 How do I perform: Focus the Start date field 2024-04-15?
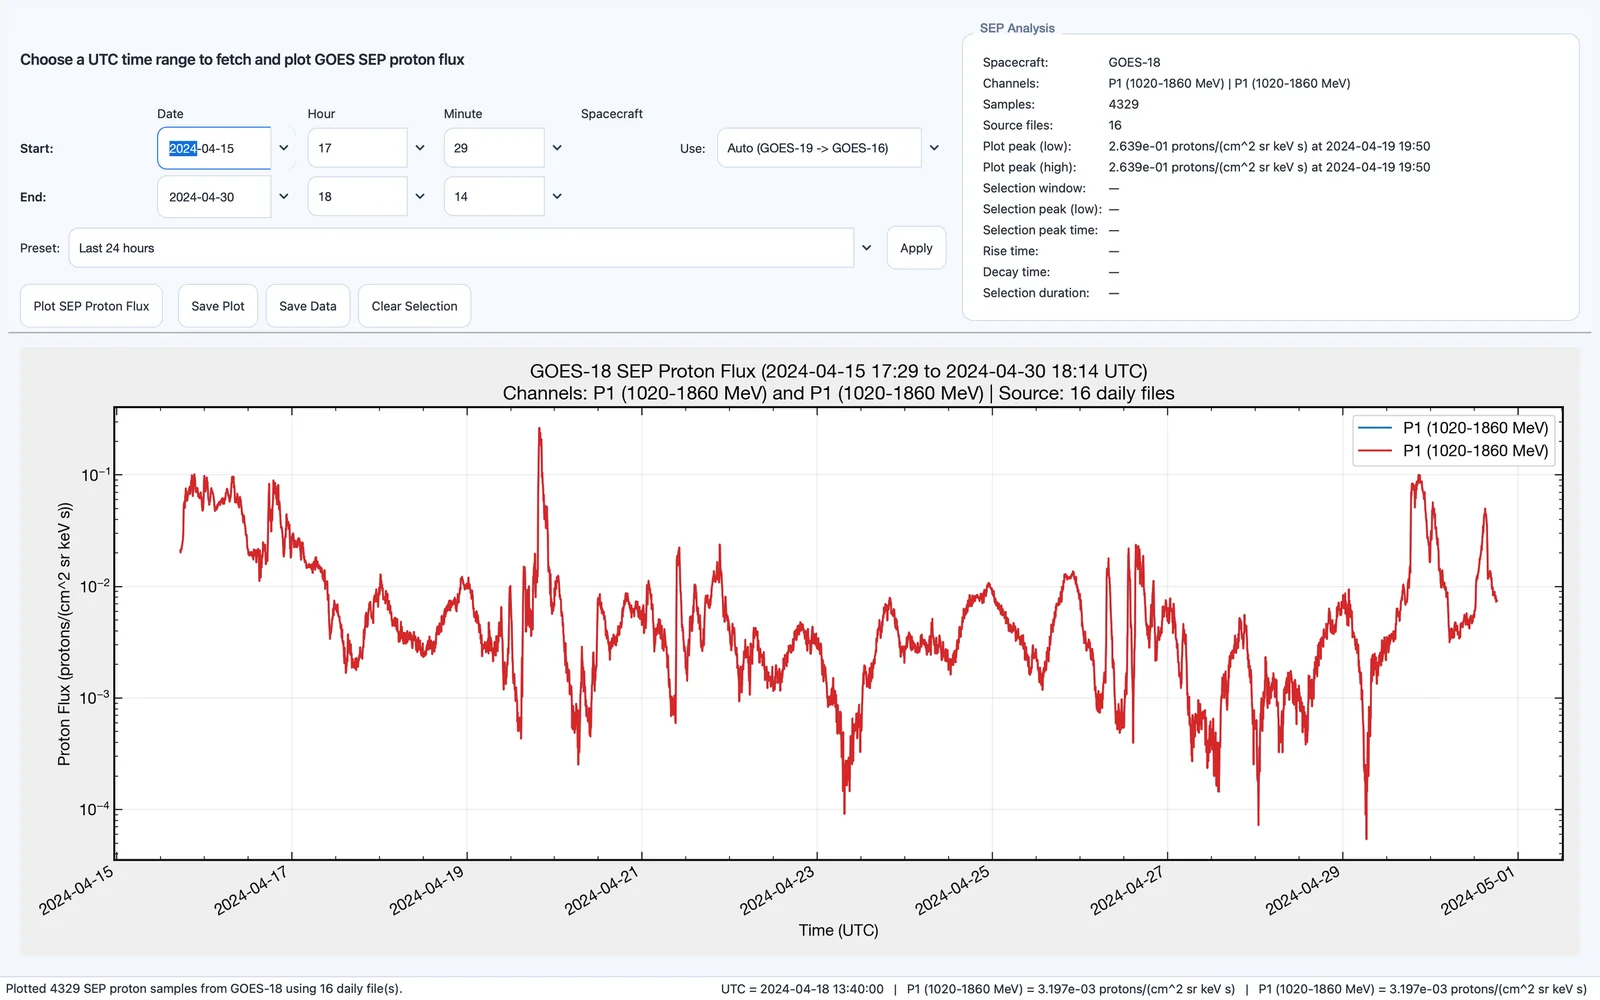point(214,148)
